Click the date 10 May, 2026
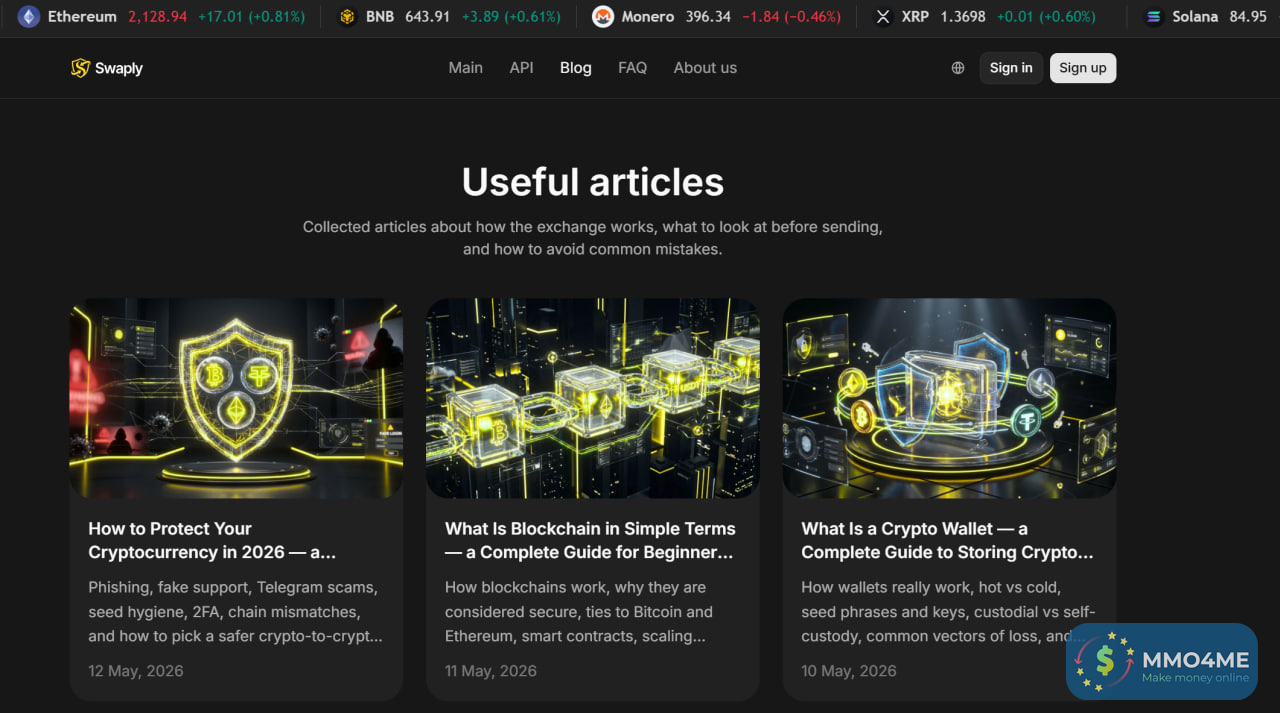This screenshot has height=713, width=1280. click(x=848, y=671)
